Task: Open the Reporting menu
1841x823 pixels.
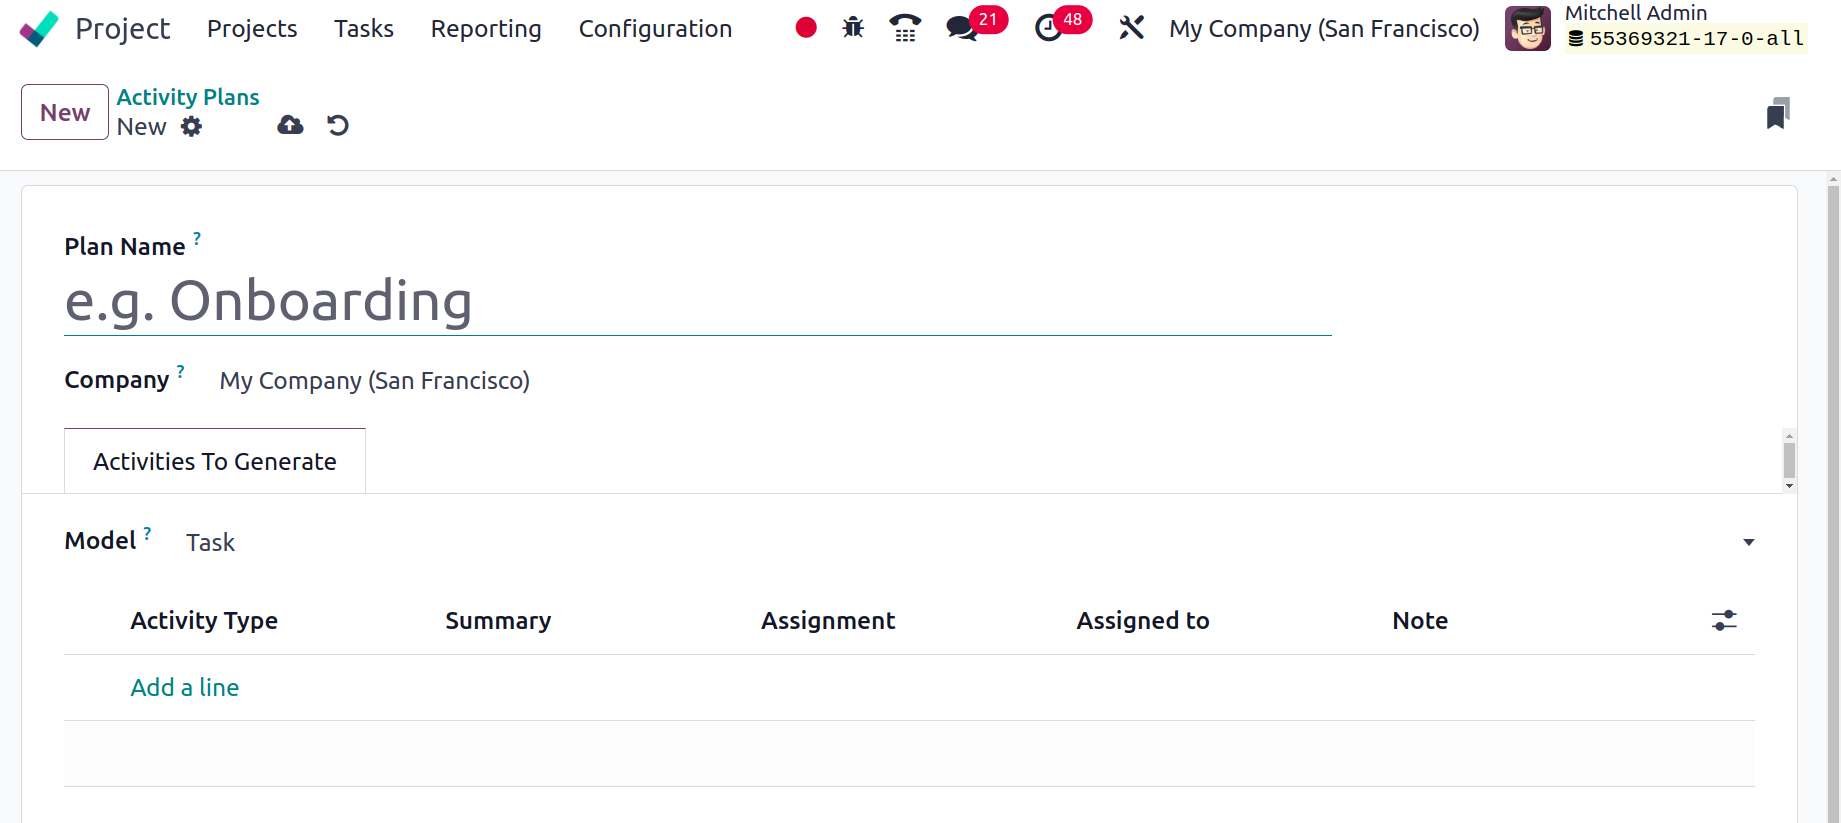Action: tap(486, 29)
